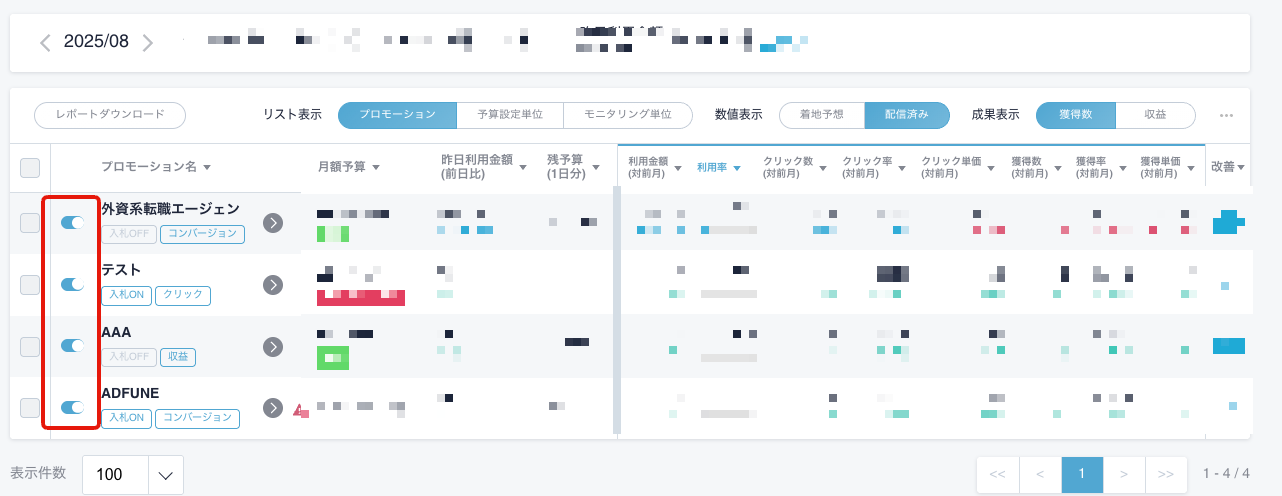The height and width of the screenshot is (496, 1282).
Task: Go to previous page with < button
Action: point(1039,474)
